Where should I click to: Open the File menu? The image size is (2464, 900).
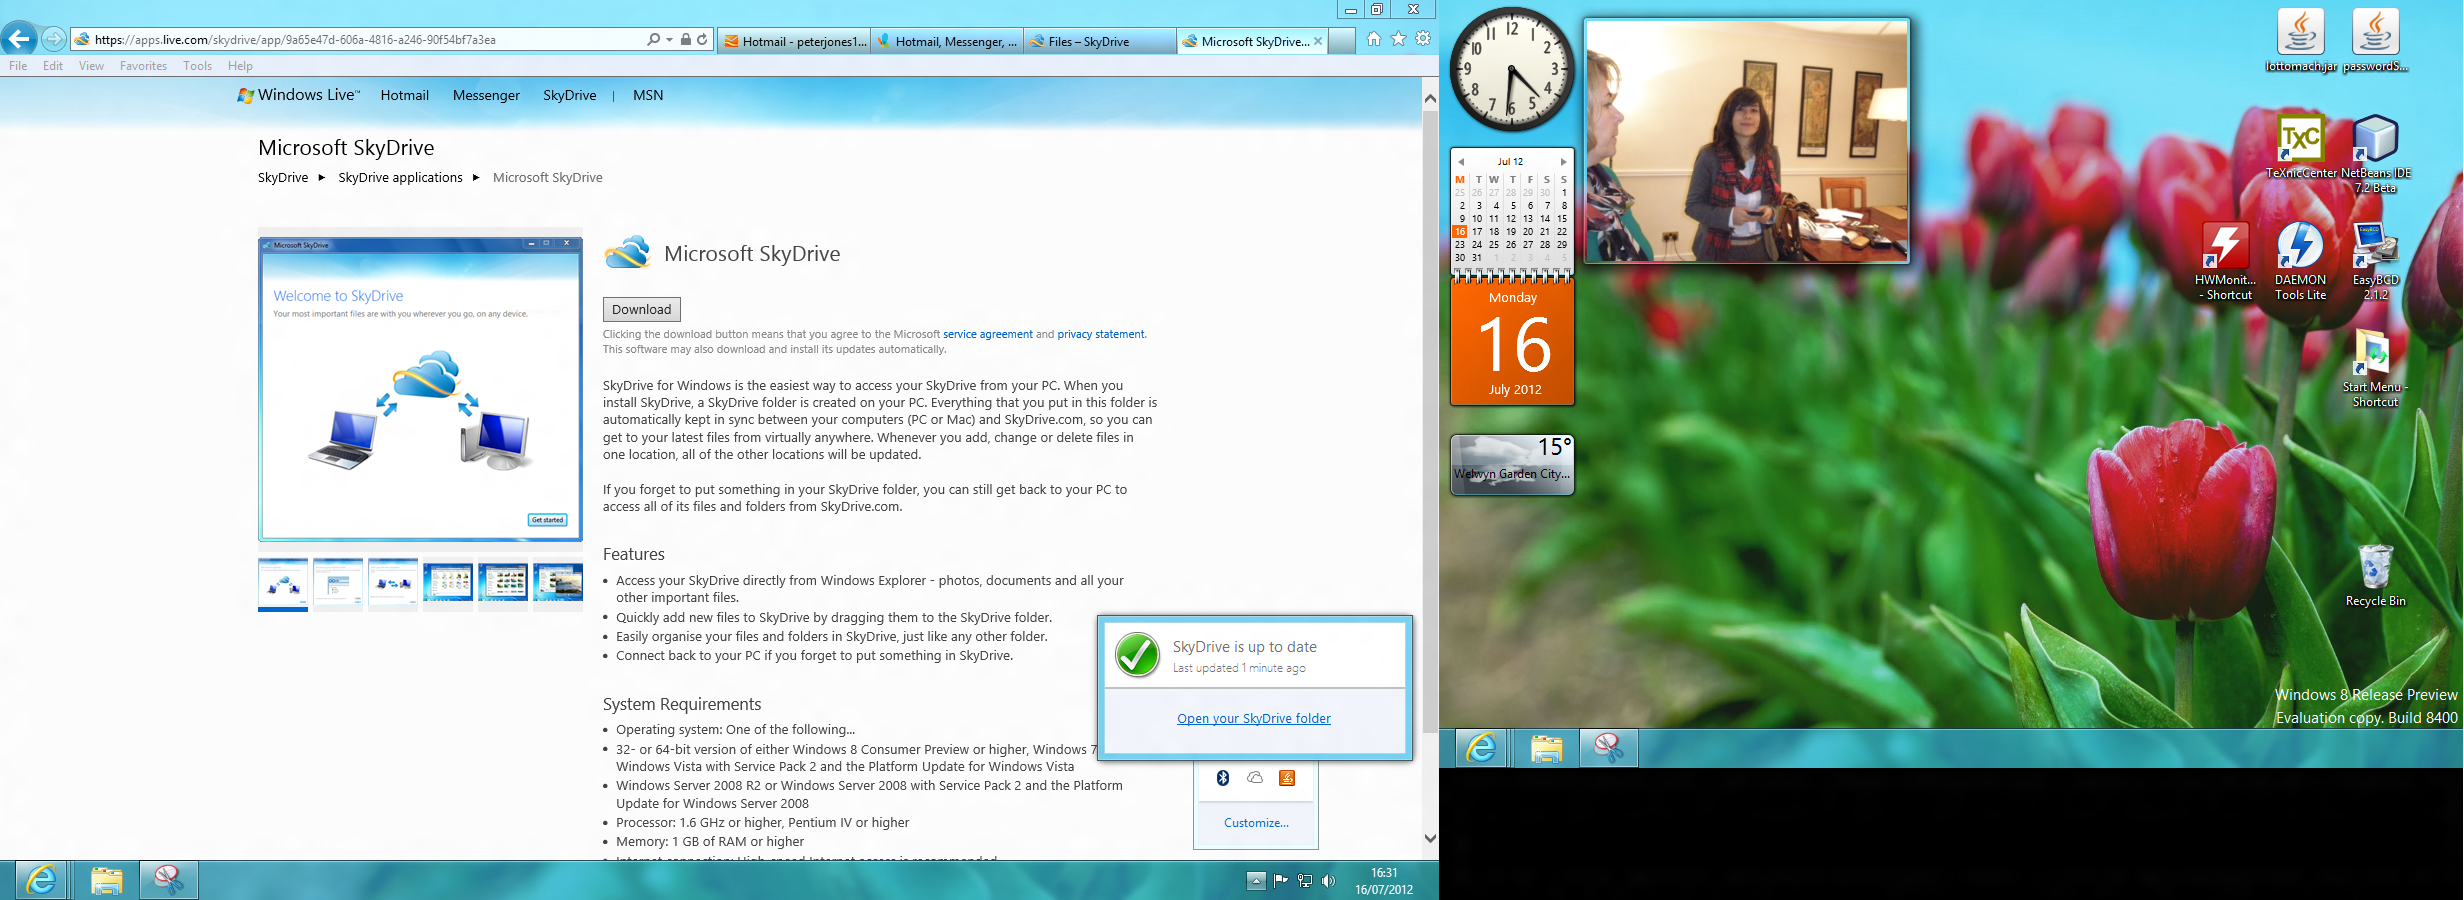tap(18, 66)
